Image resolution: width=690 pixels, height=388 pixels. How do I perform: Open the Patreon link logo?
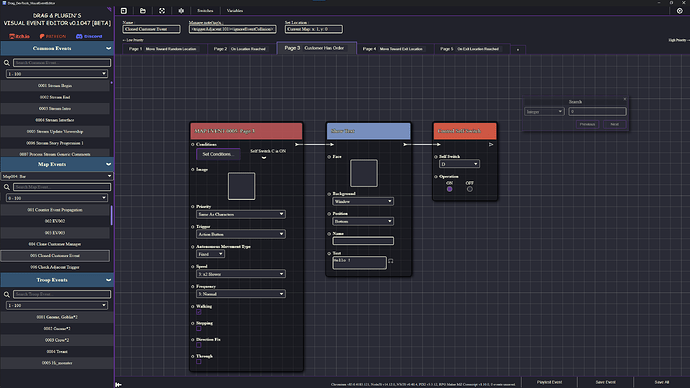point(53,36)
